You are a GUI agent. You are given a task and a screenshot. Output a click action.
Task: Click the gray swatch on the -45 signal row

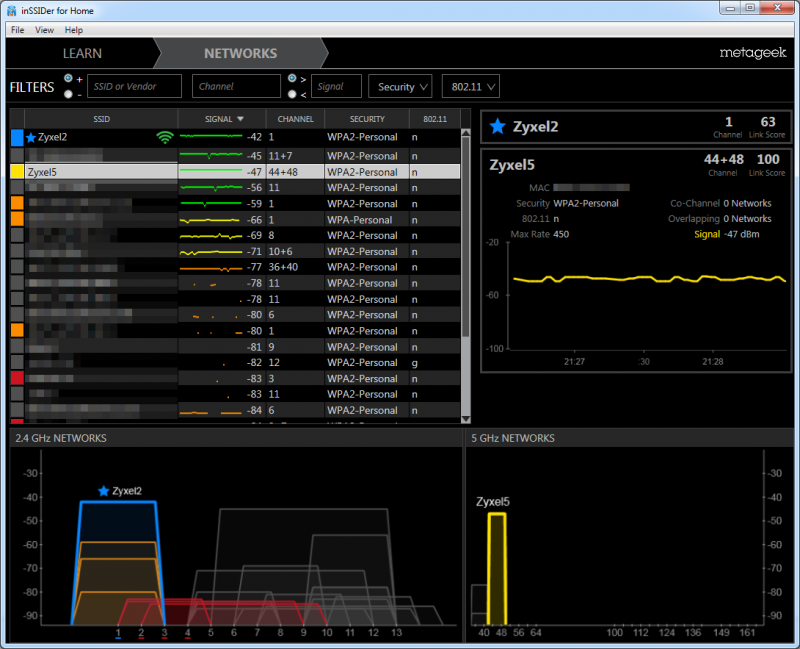click(17, 156)
